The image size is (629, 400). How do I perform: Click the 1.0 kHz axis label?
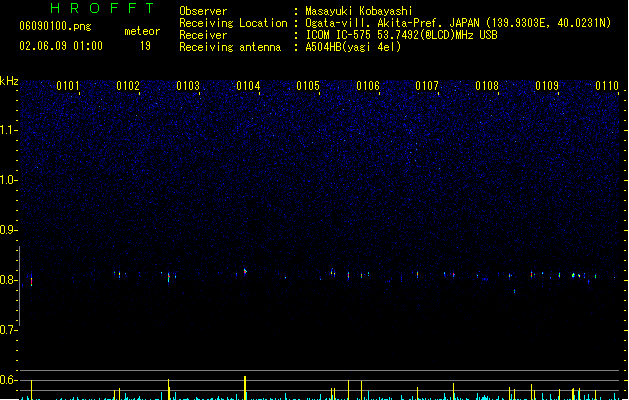click(x=8, y=180)
